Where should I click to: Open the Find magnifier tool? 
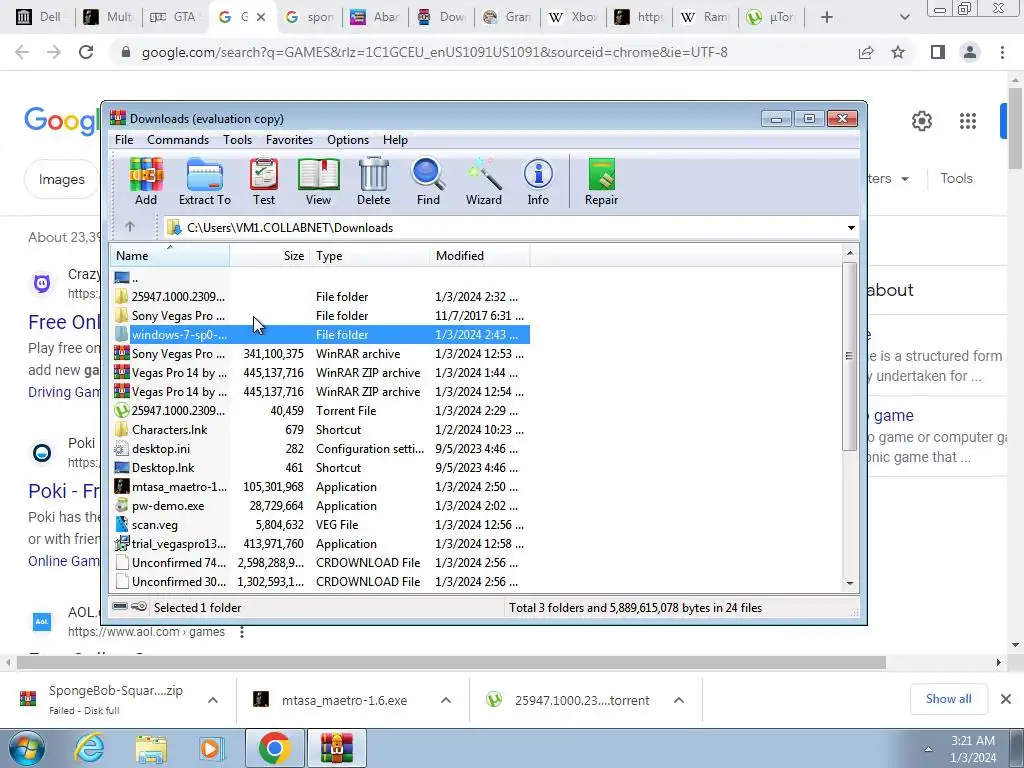pyautogui.click(x=428, y=182)
